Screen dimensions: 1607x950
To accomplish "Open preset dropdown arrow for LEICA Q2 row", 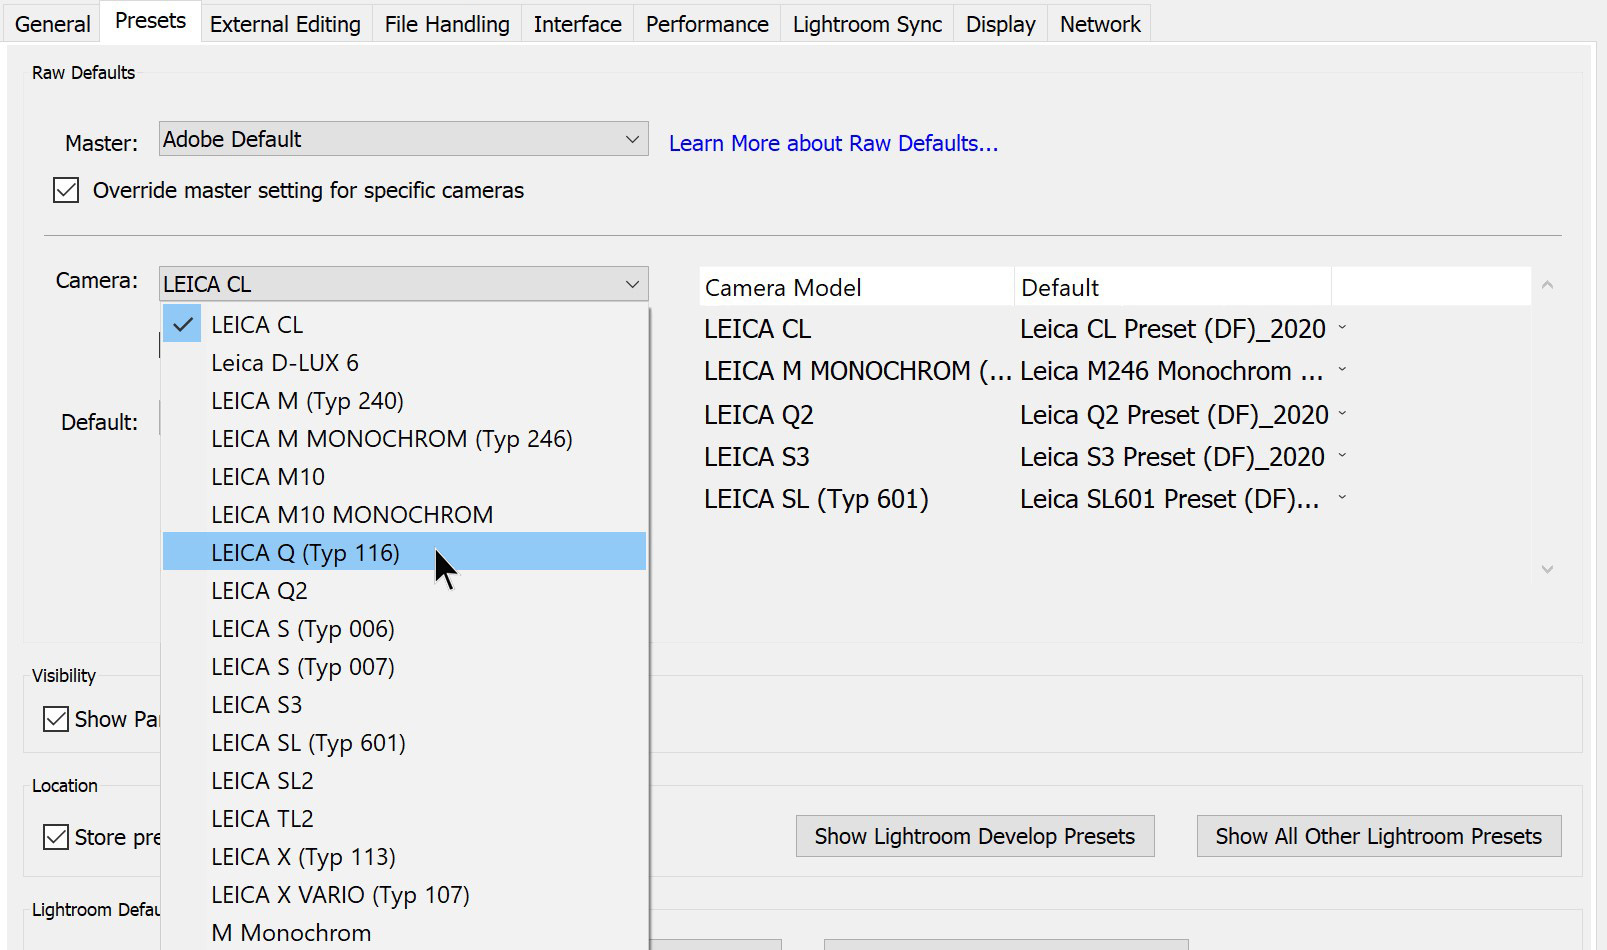I will (1342, 414).
